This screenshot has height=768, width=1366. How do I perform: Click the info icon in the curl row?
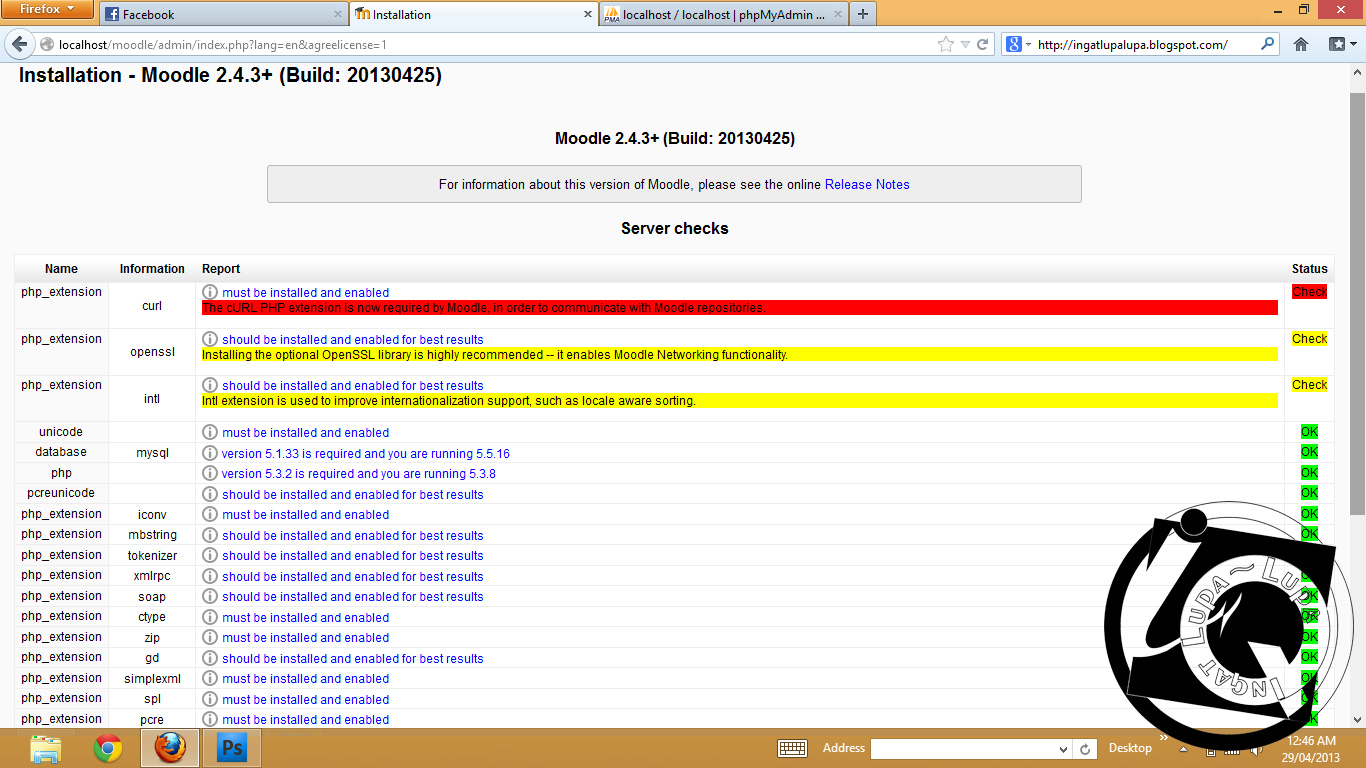(210, 292)
